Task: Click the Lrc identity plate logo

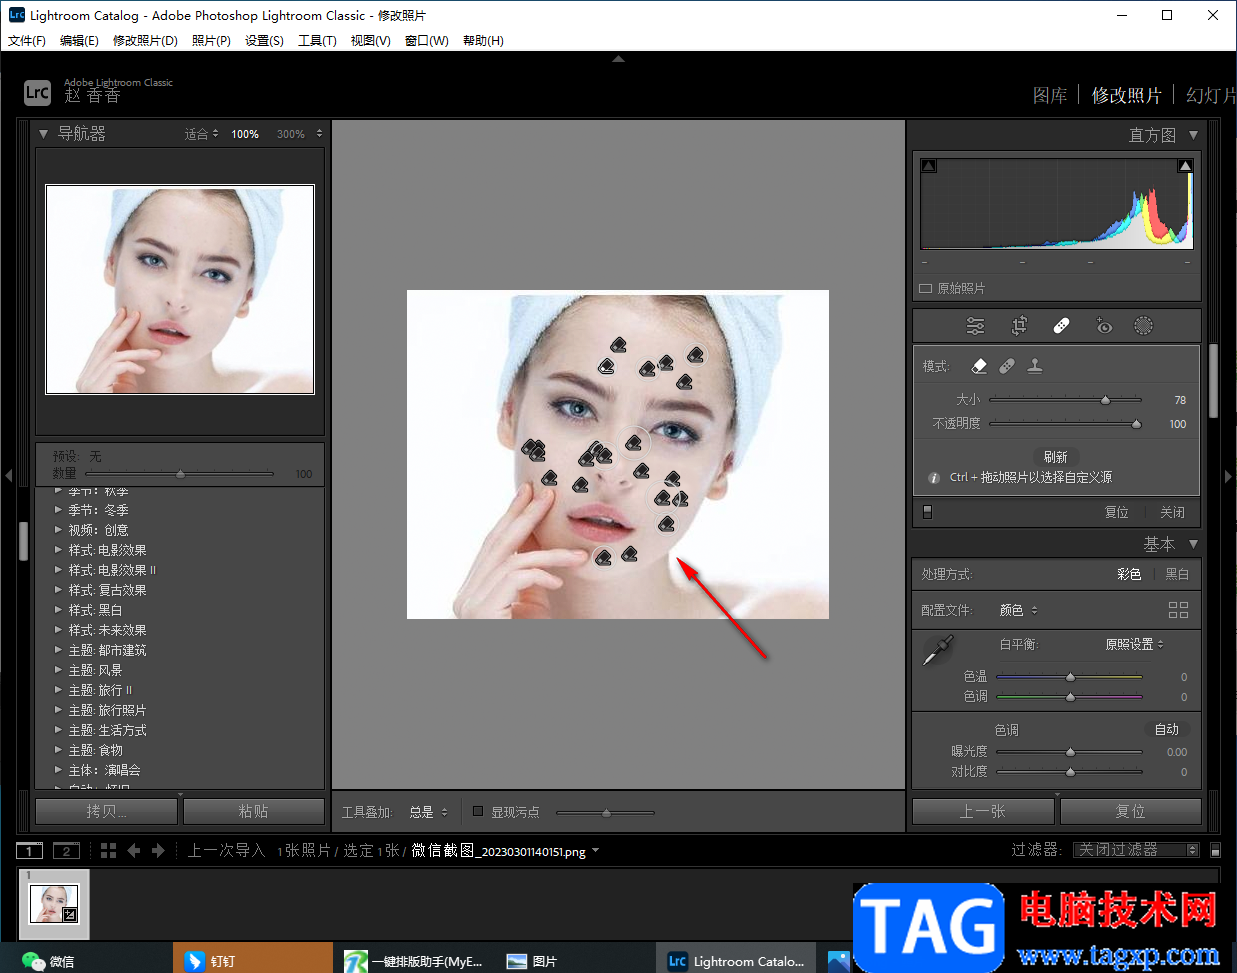Action: pyautogui.click(x=37, y=93)
